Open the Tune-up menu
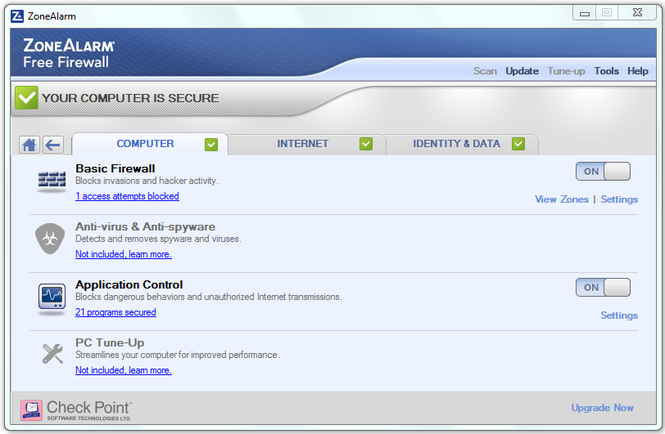Image resolution: width=665 pixels, height=434 pixels. click(x=566, y=71)
